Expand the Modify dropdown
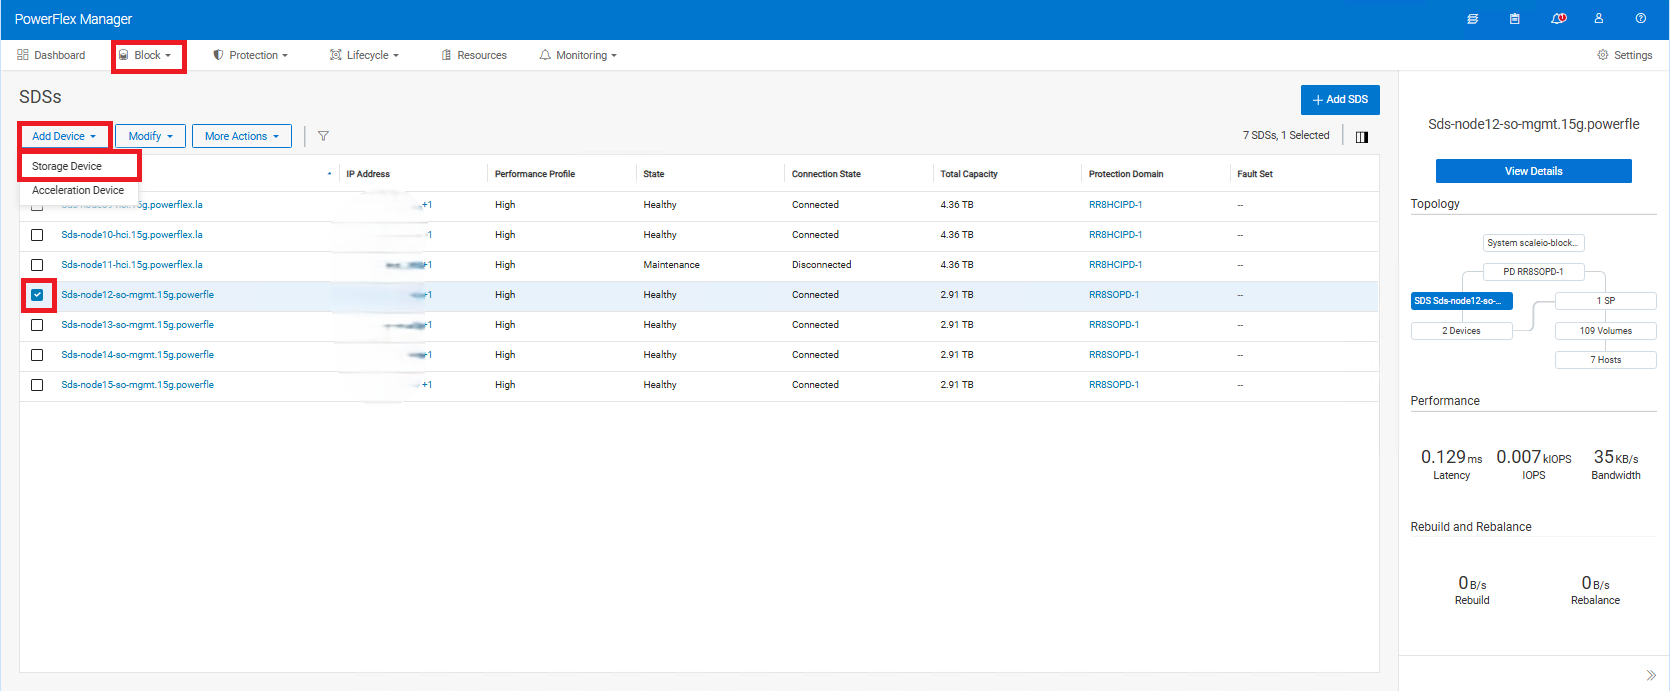1670x691 pixels. click(x=150, y=136)
